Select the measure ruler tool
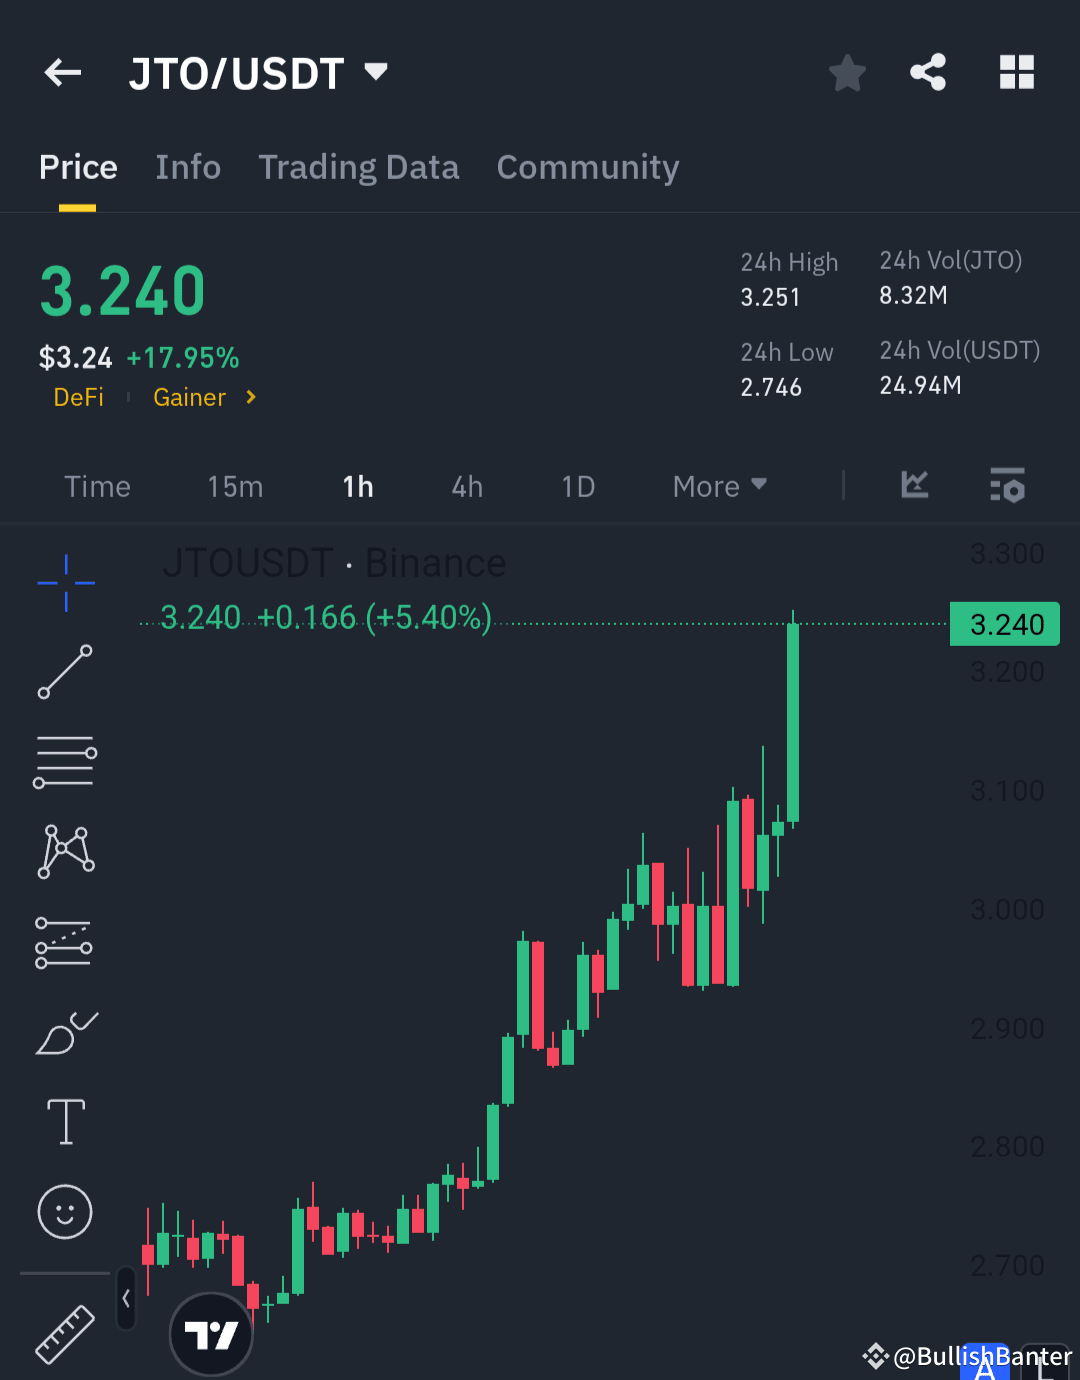Screen dimensions: 1080x1380 point(65,1333)
